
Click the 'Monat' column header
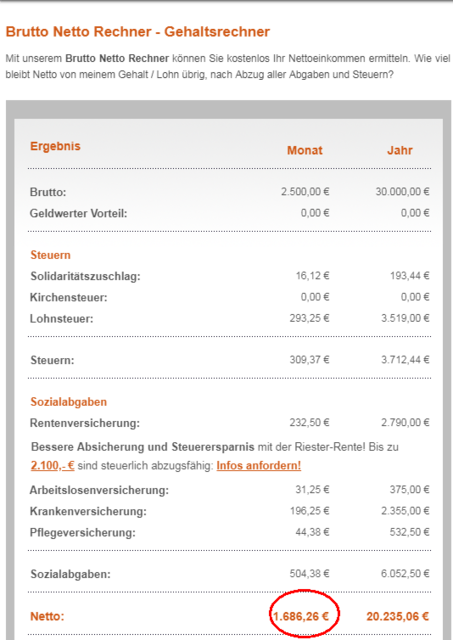[x=305, y=150]
